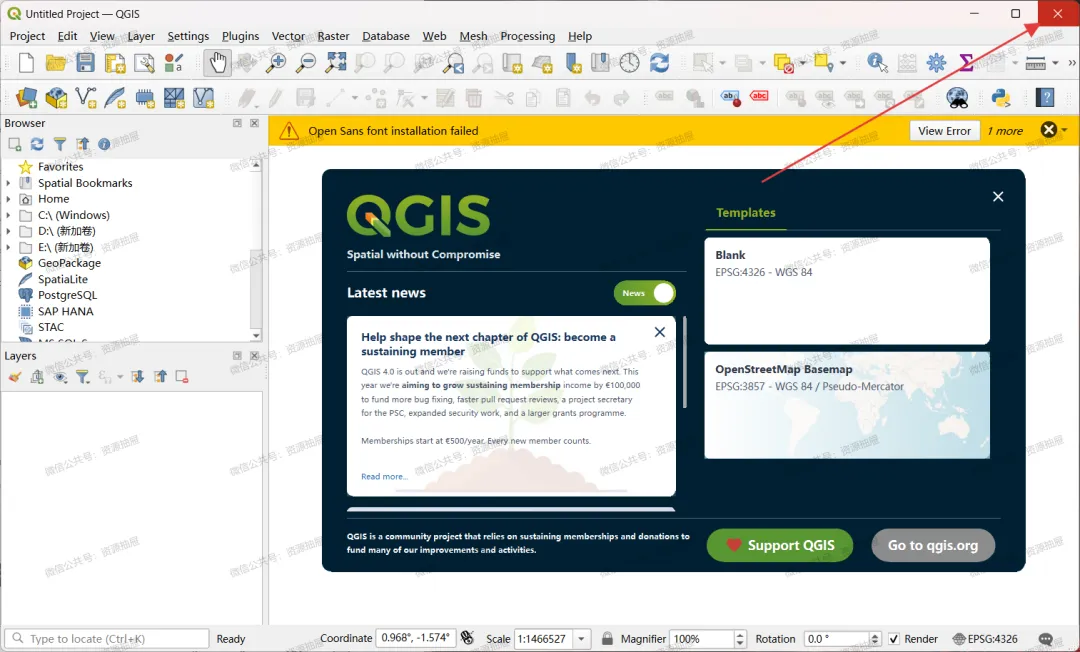Select the Blank EPSG:4326 template

point(847,291)
